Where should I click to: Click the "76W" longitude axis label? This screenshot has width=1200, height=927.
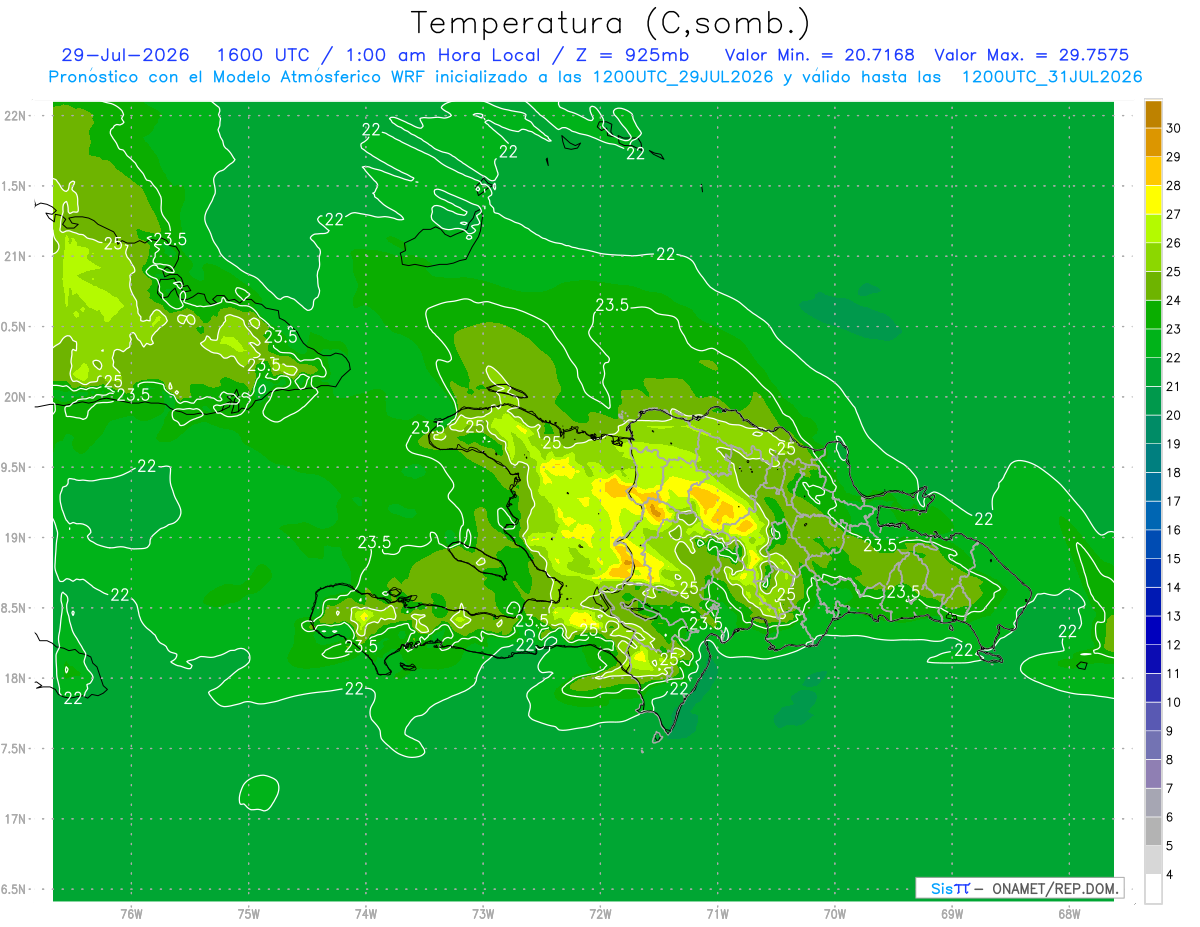point(131,913)
